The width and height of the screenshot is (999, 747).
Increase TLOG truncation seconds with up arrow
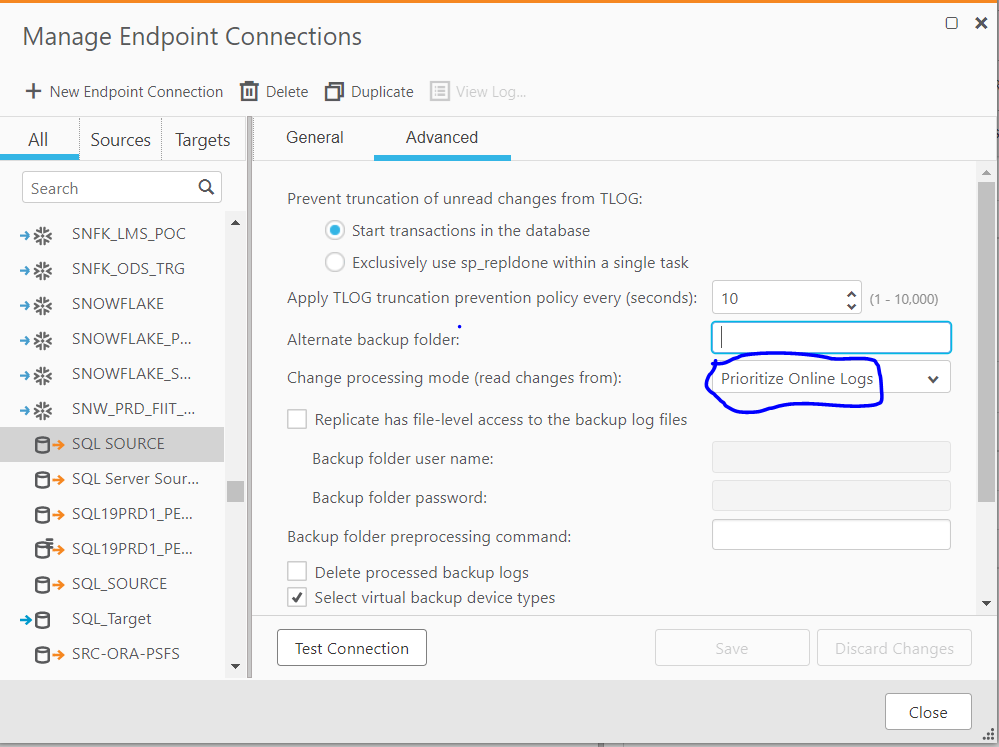point(851,293)
